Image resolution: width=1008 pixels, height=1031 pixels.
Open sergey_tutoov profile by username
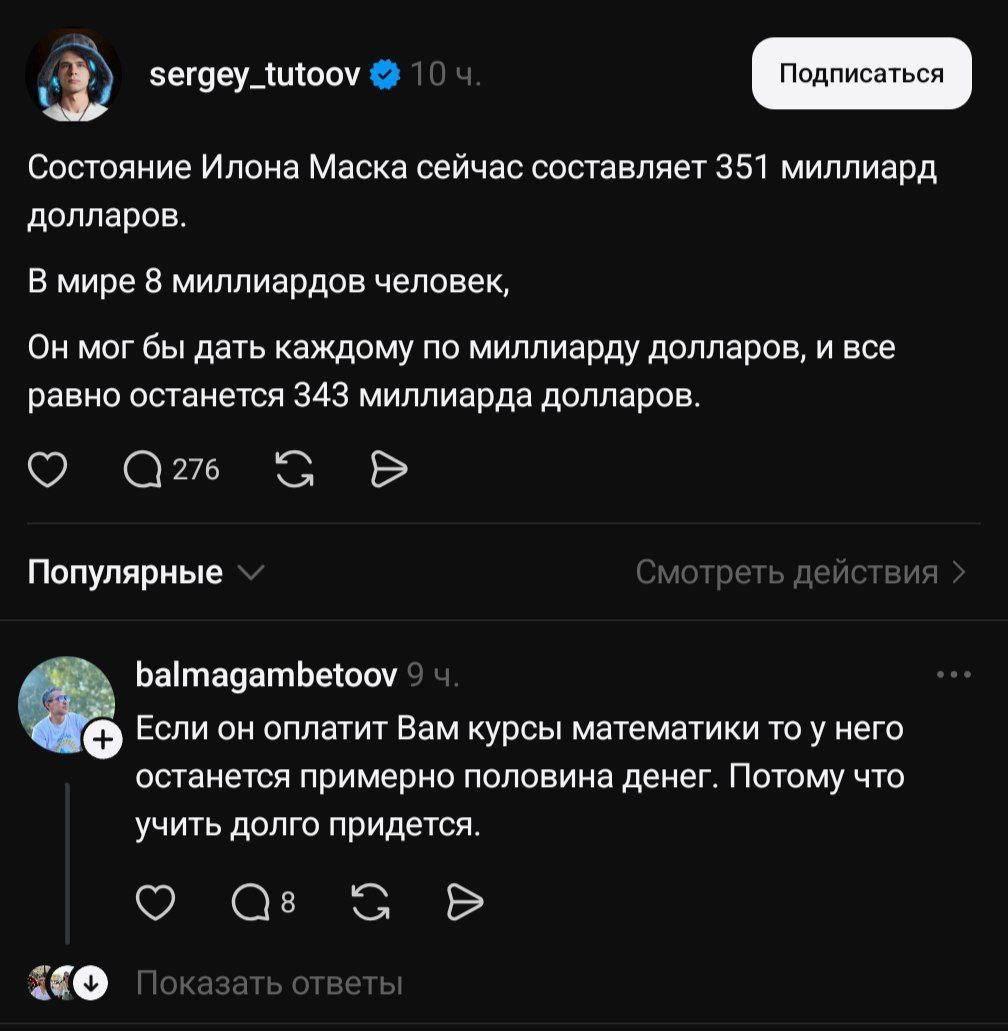[254, 74]
